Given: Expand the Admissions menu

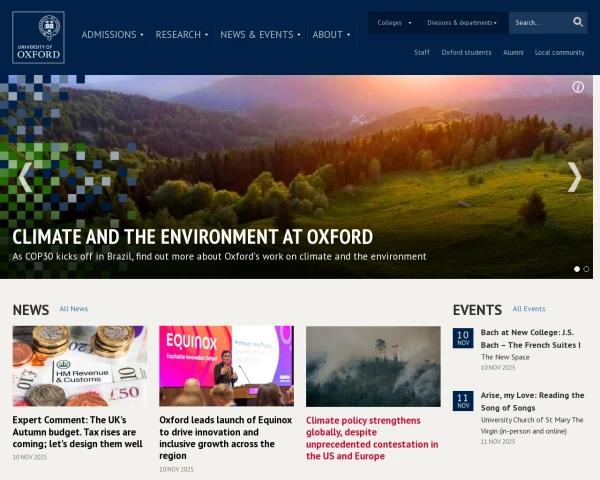Looking at the screenshot, I should click(x=112, y=34).
